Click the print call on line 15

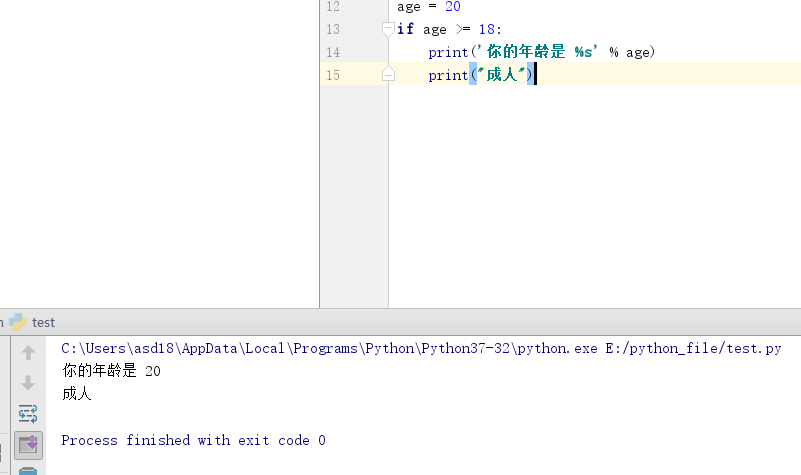[448, 75]
